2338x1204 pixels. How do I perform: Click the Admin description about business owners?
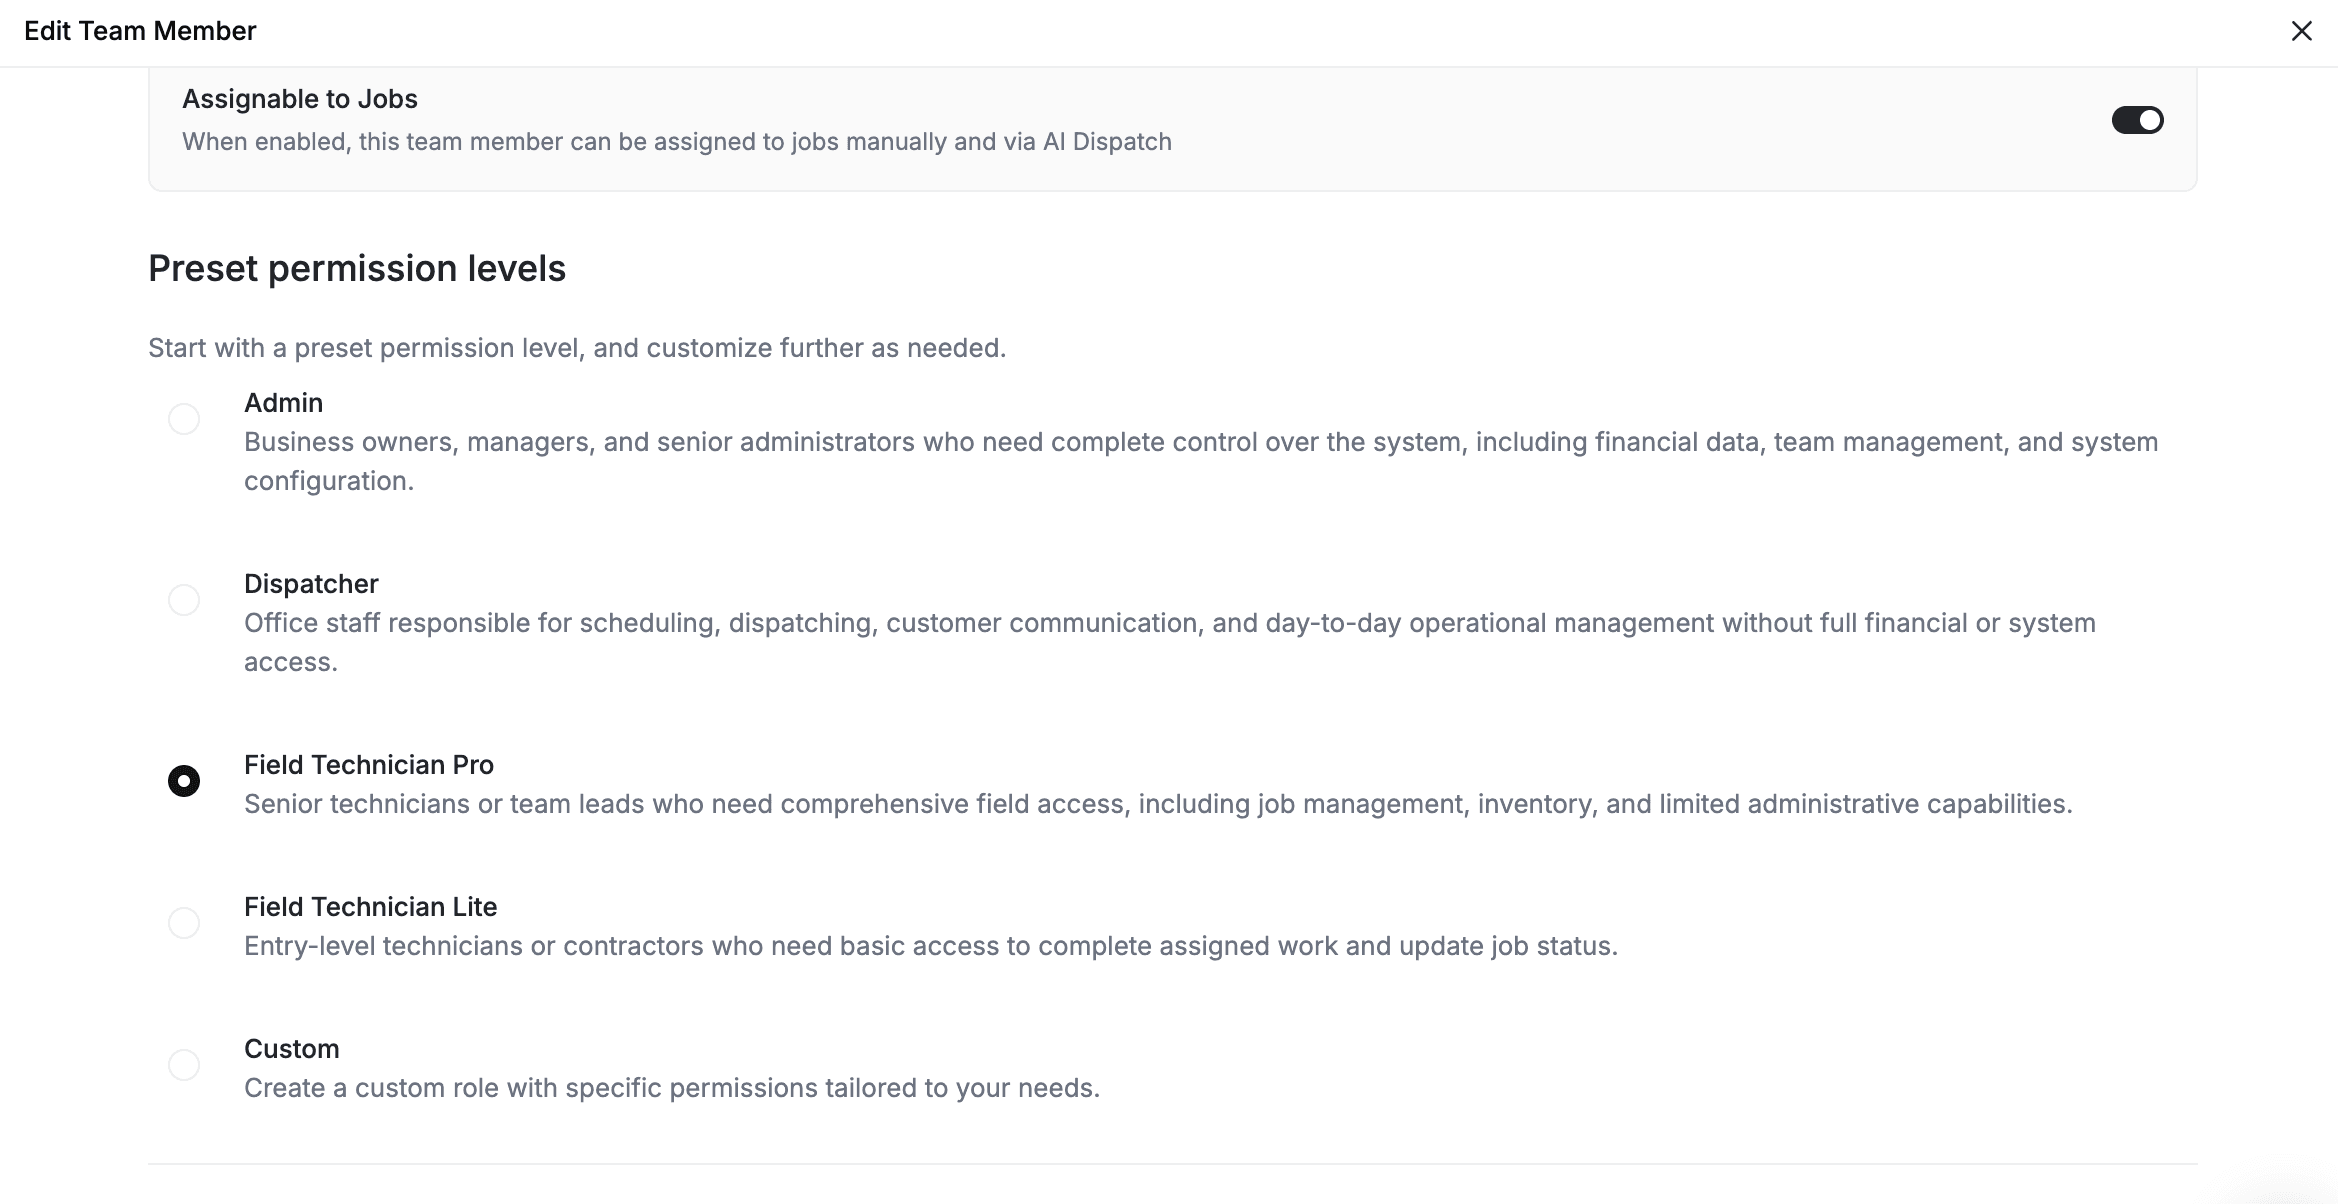coord(1200,442)
